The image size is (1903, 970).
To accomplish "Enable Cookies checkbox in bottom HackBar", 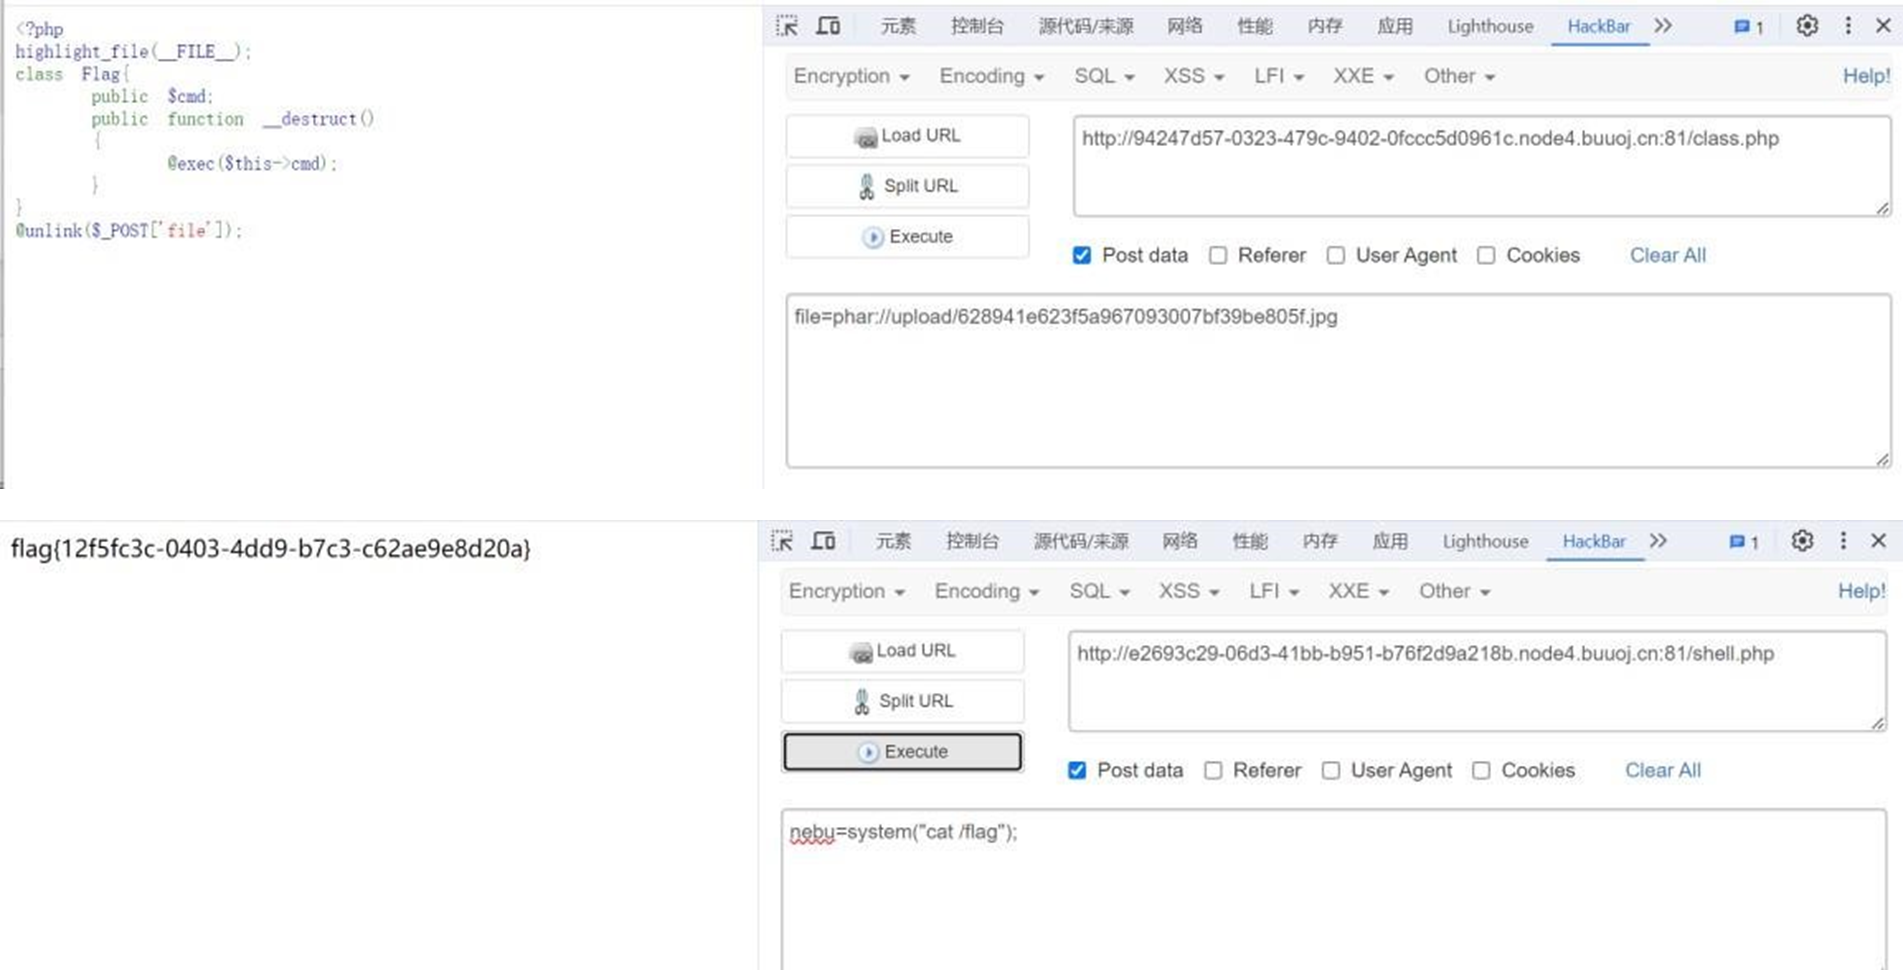I will point(1481,771).
